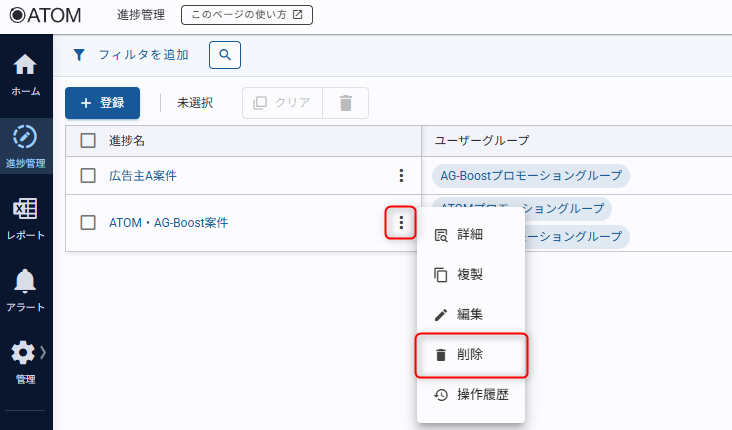
Task: Toggle three-dot menu for ATOM・AG-Boost案件
Action: point(401,223)
